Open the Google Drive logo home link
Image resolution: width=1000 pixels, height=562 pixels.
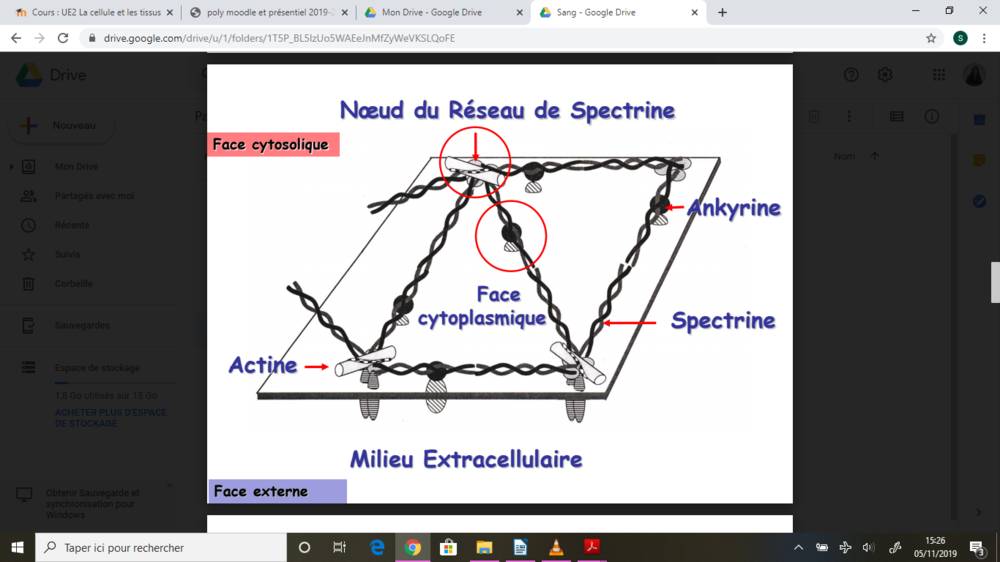(x=51, y=75)
